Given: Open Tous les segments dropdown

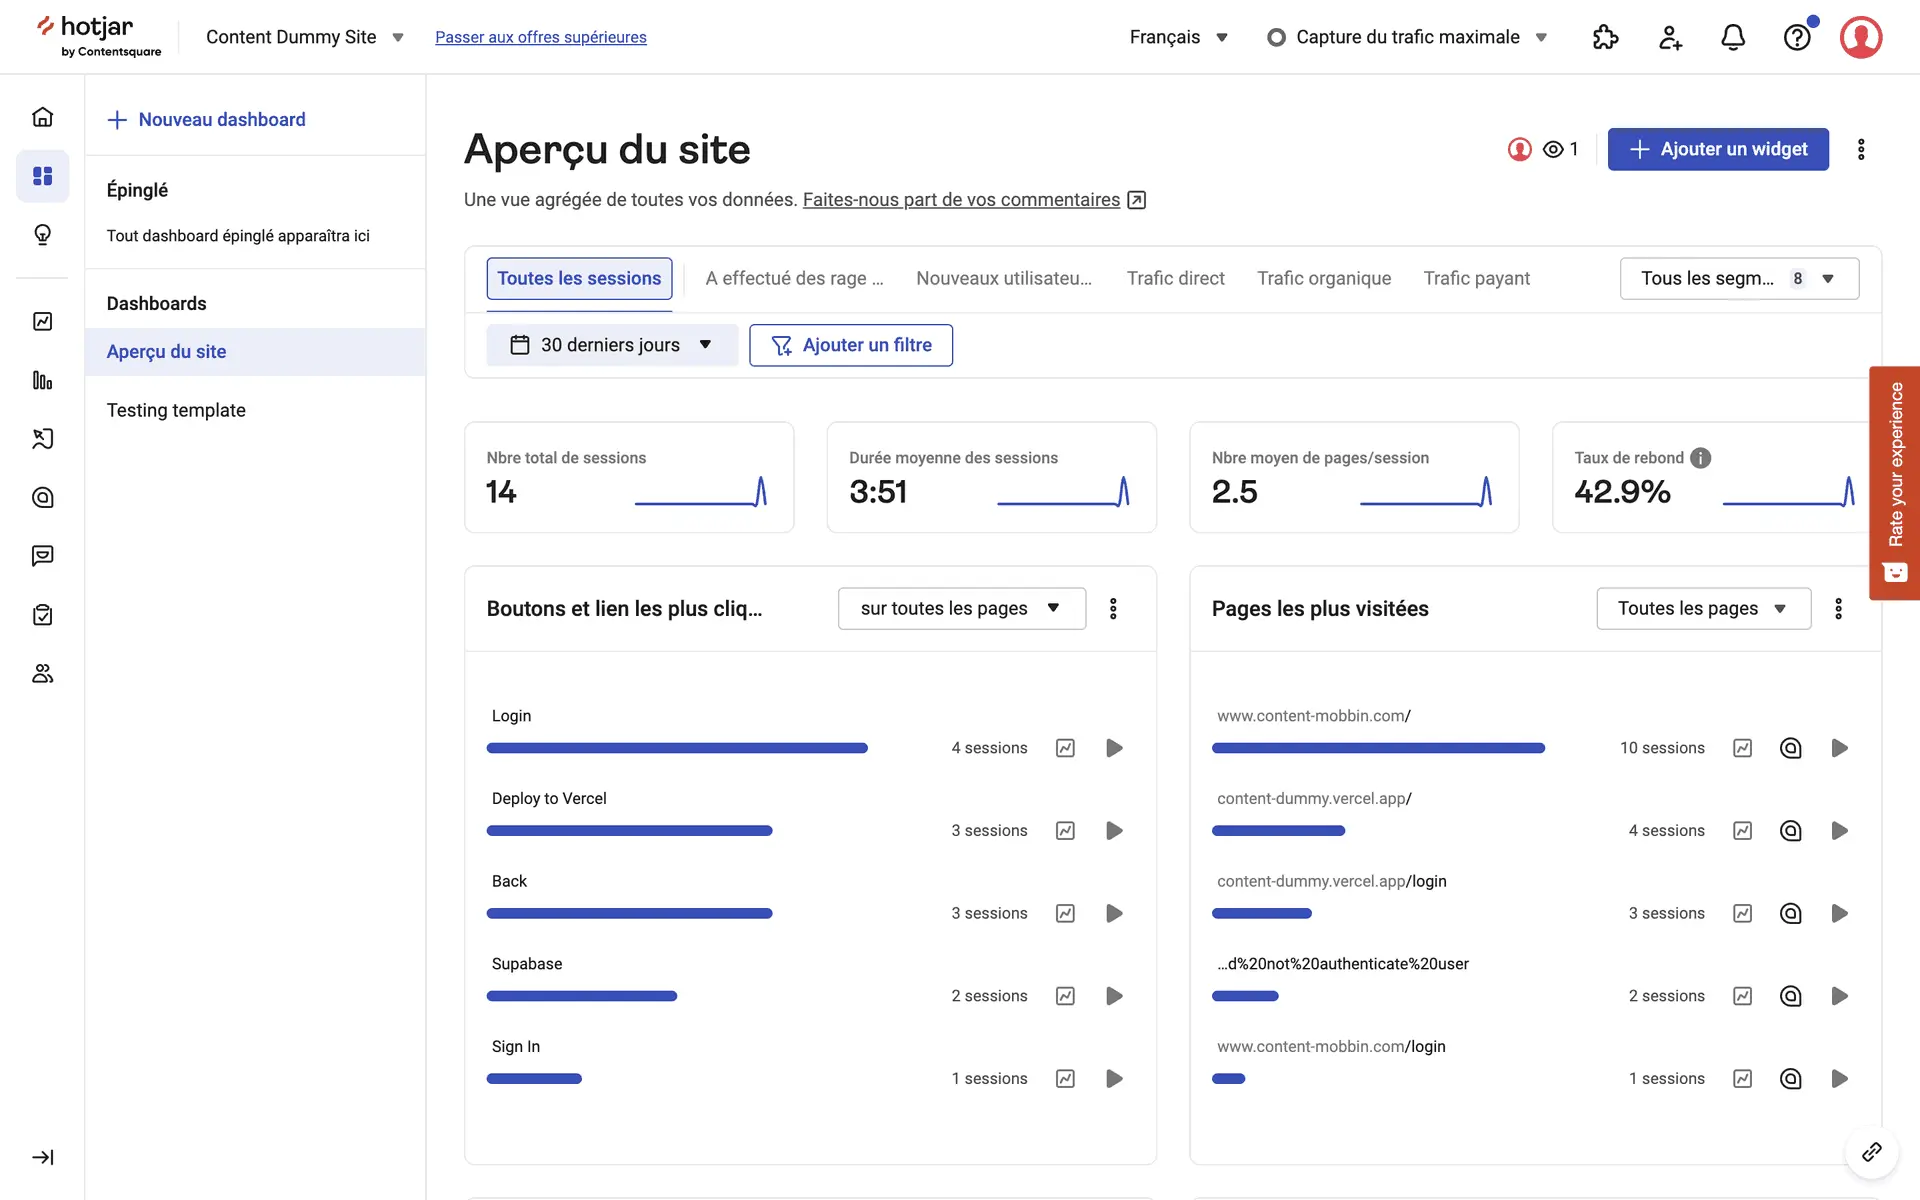Looking at the screenshot, I should [x=1738, y=278].
